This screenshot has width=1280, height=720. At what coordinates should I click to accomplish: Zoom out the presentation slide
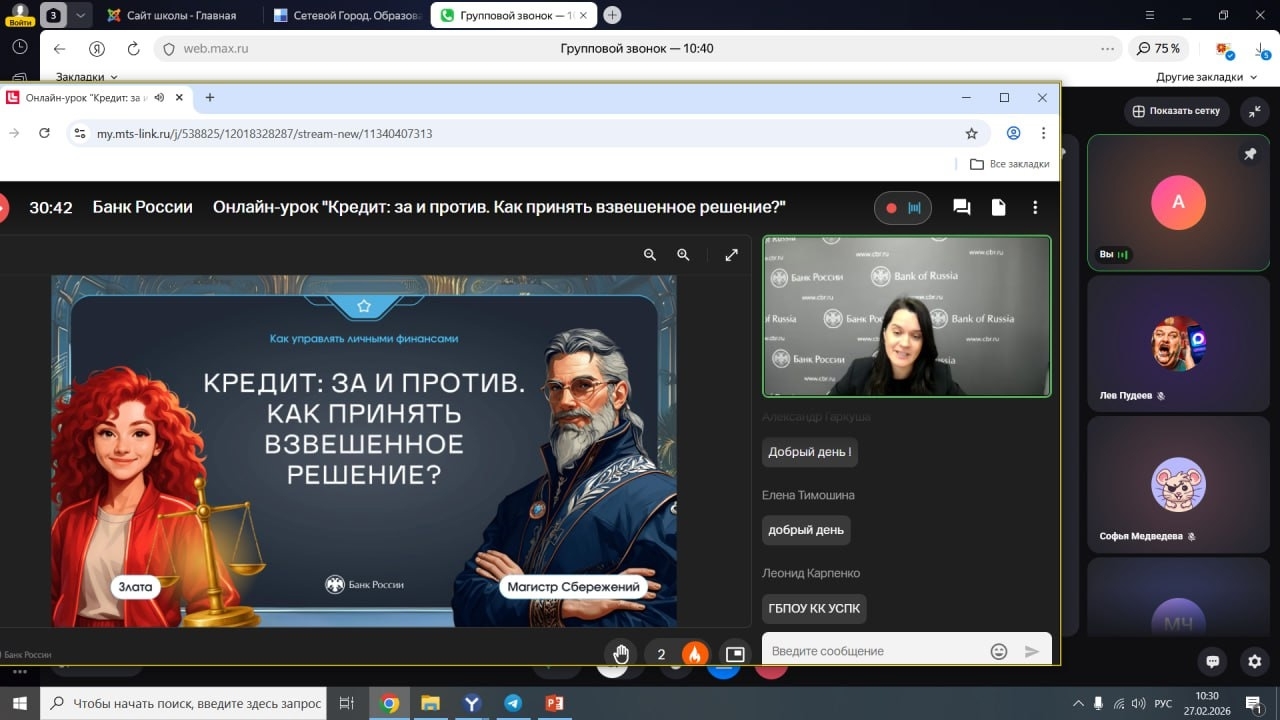click(x=650, y=255)
